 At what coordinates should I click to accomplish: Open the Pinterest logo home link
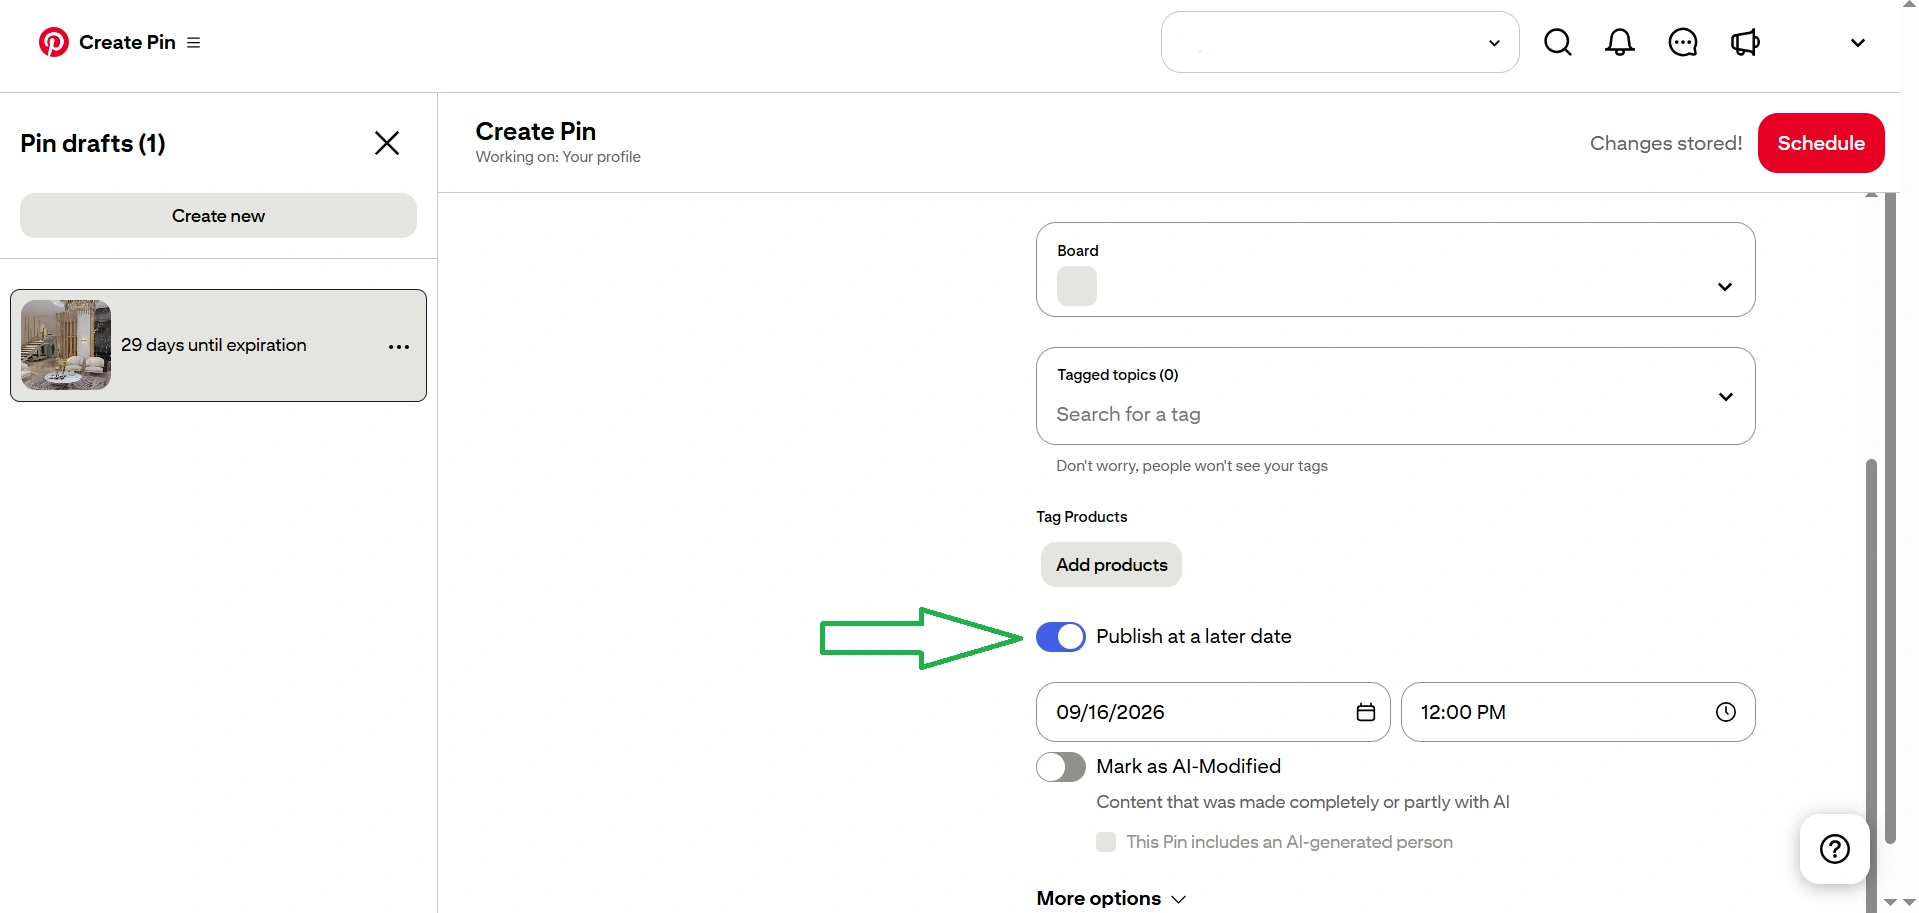pos(54,42)
